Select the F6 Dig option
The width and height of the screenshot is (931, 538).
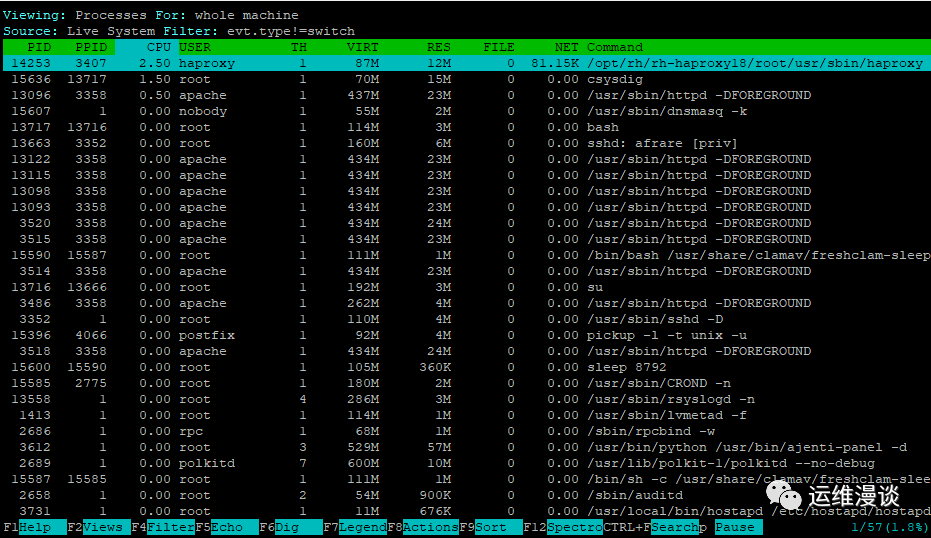coord(291,527)
